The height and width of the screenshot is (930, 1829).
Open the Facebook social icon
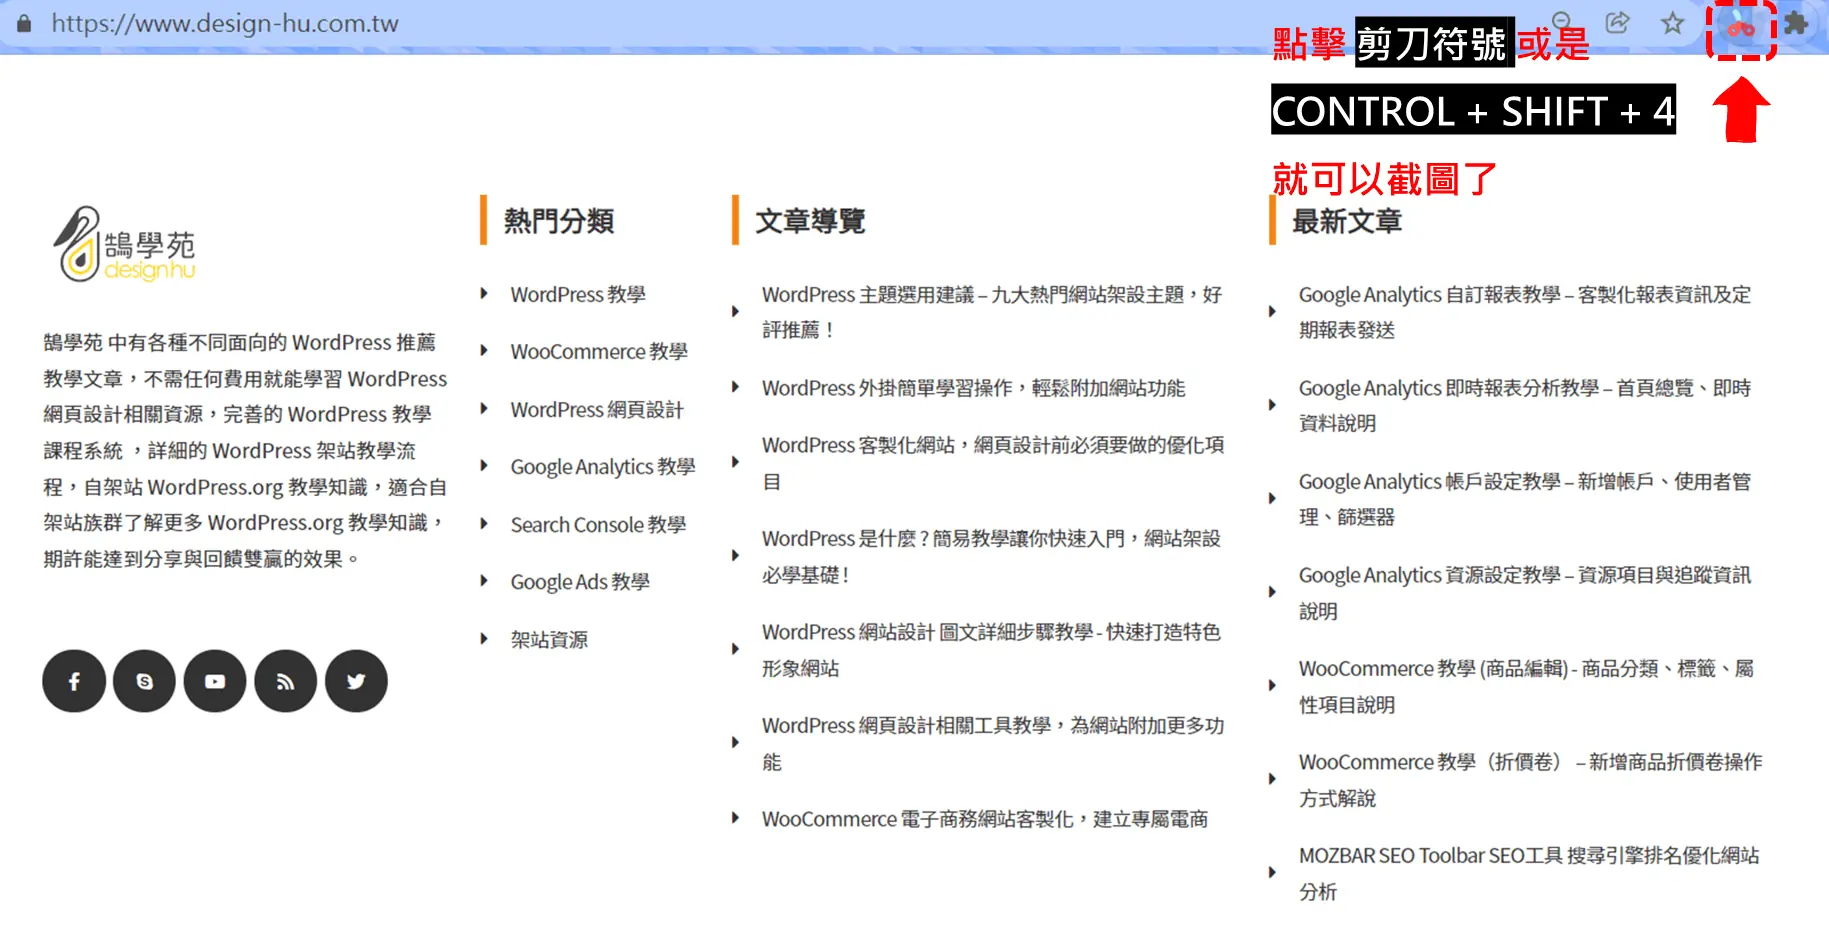[74, 681]
